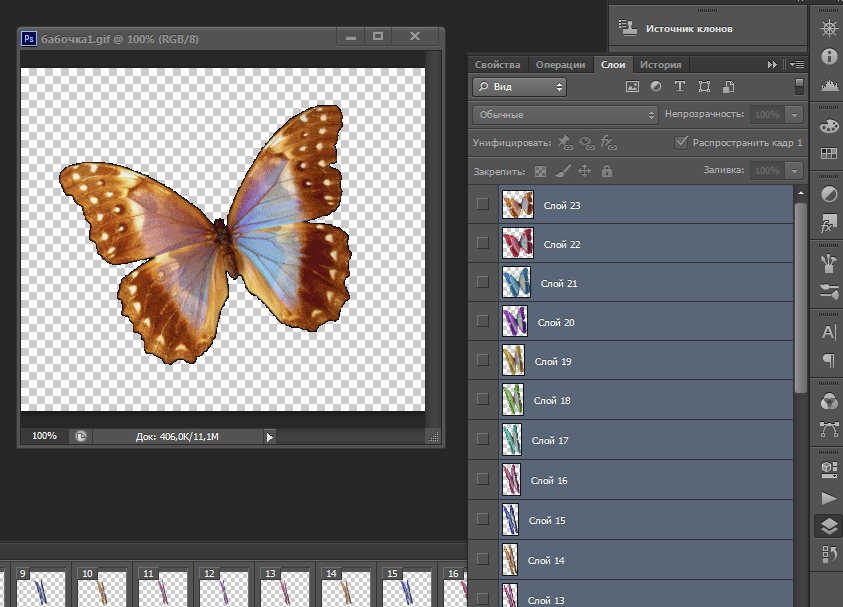Open the Info panel icon
The image size is (843, 607).
829,57
